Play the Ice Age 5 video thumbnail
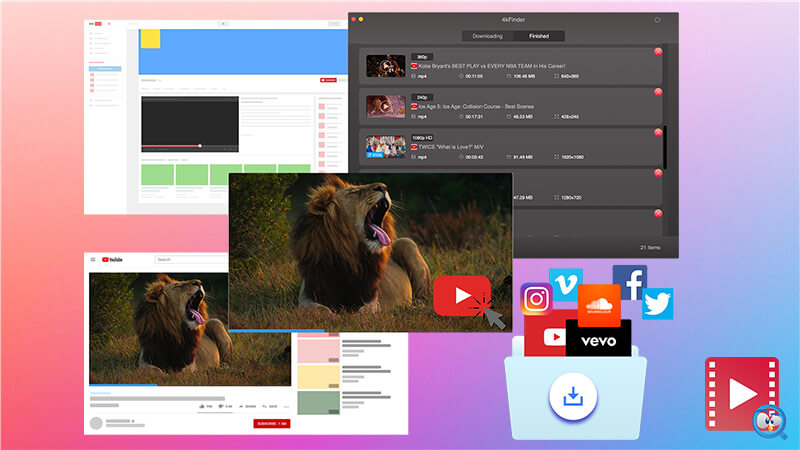Viewport: 800px width, 450px height. (385, 106)
